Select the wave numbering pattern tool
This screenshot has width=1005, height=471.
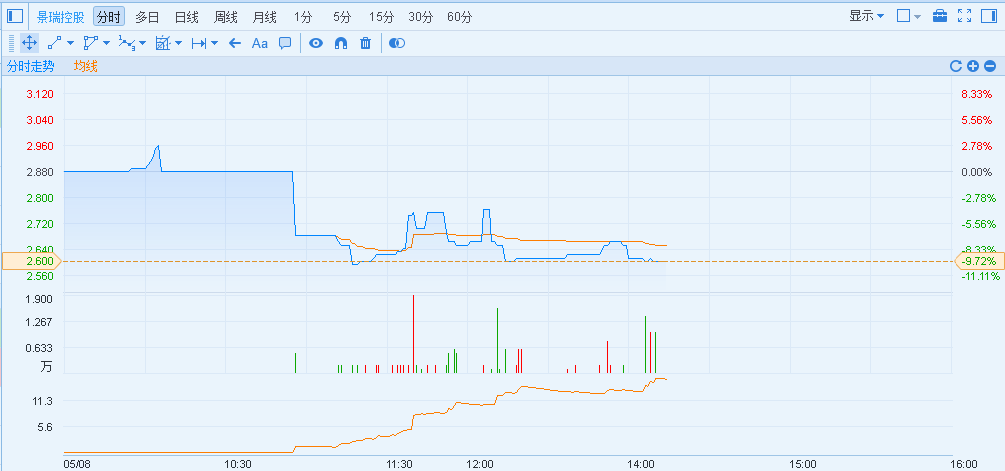(x=127, y=43)
